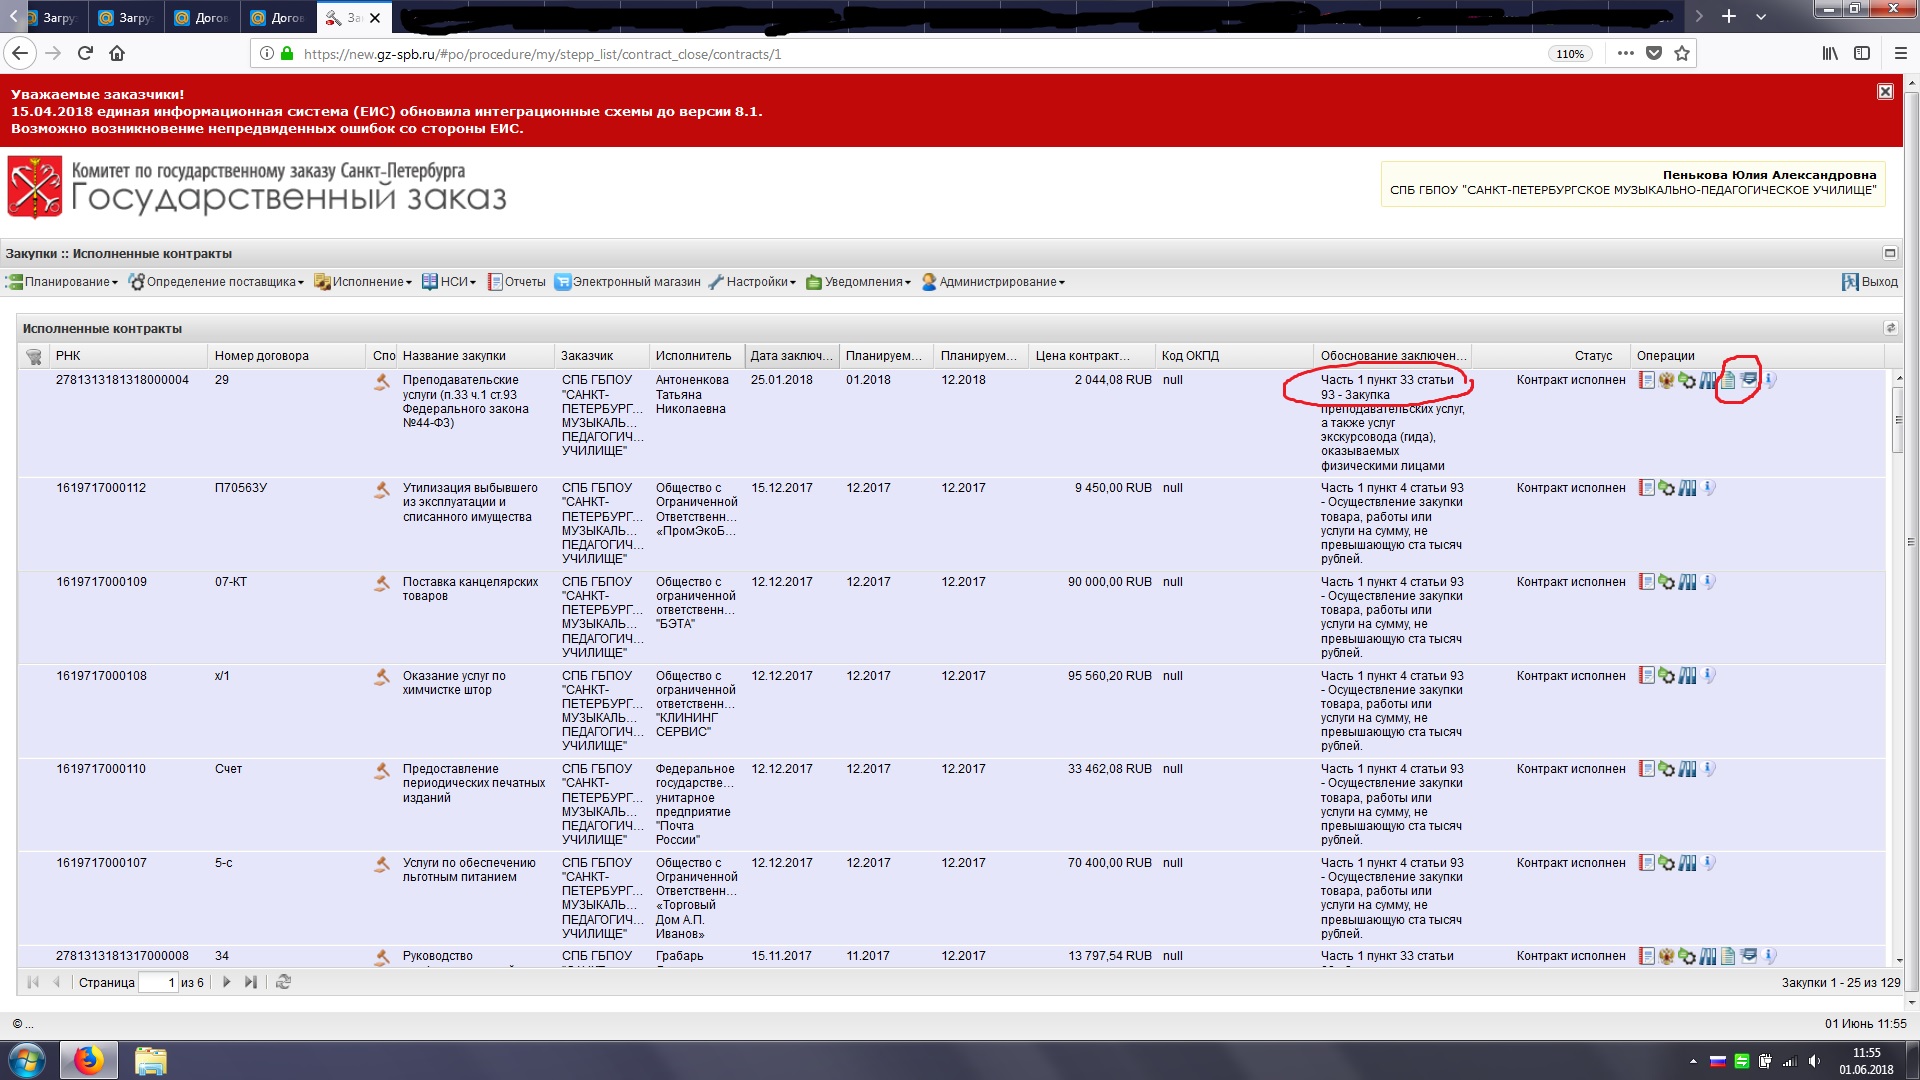Reload the browser page
The width and height of the screenshot is (1920, 1080).
pos(85,54)
